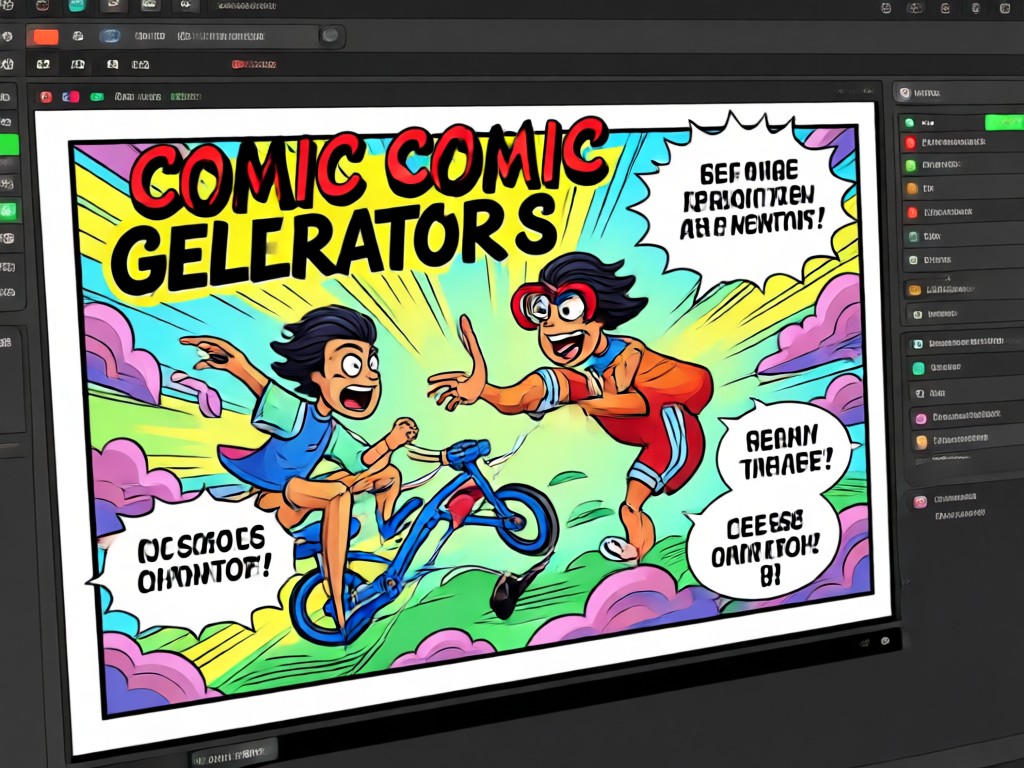Screen dimensions: 1024x768
Task: Select the light green square icon in the list
Action: coord(910,166)
